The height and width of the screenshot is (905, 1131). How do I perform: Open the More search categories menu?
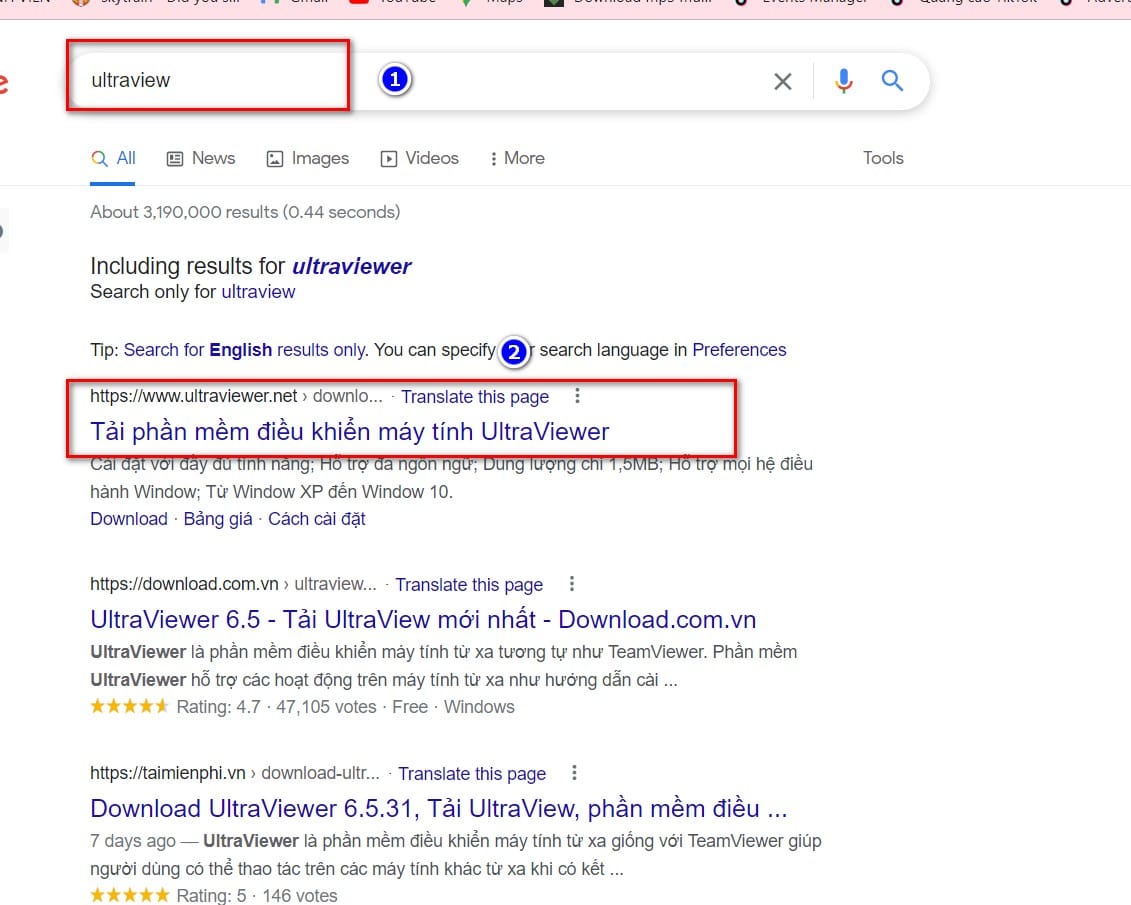[x=517, y=158]
